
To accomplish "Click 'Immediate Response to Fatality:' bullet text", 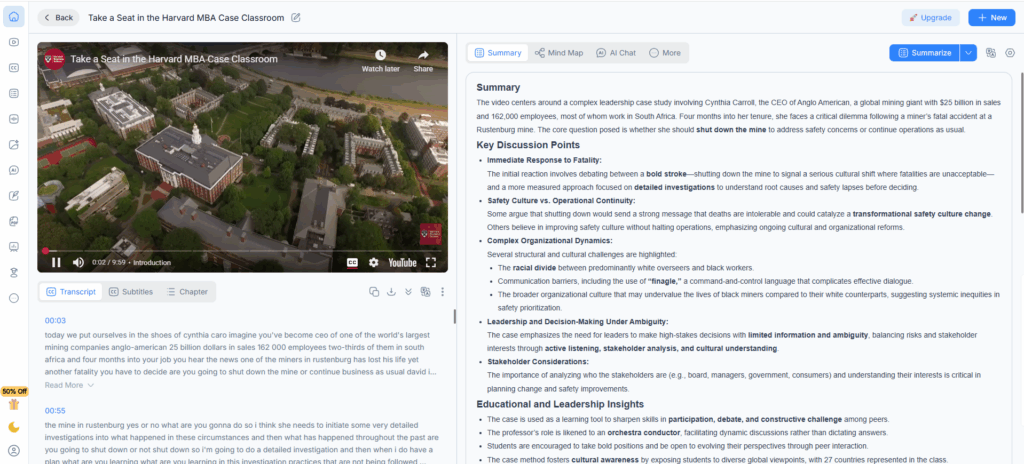I will tap(544, 160).
